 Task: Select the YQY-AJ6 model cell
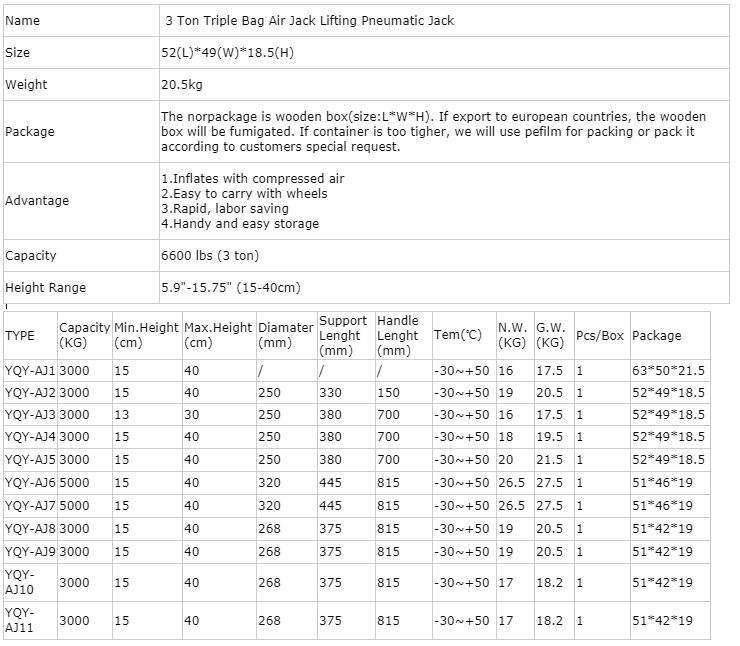pos(30,482)
